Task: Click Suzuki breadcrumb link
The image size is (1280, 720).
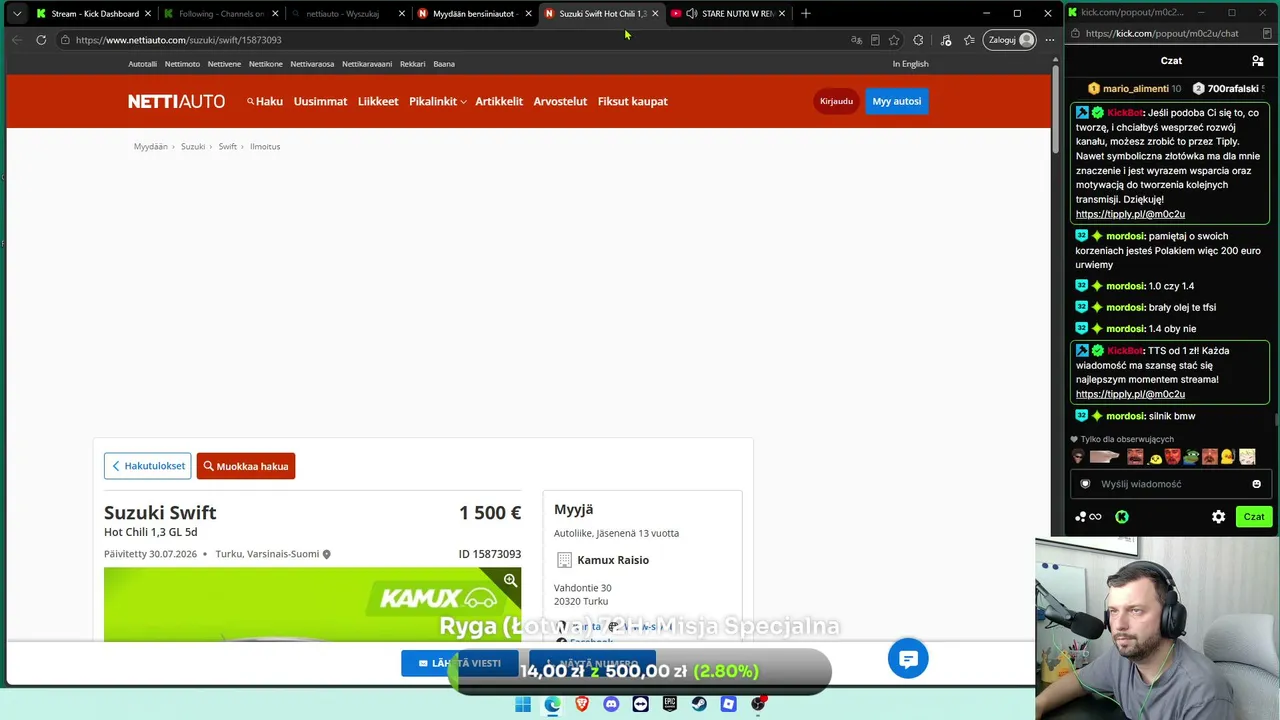Action: click(x=193, y=146)
